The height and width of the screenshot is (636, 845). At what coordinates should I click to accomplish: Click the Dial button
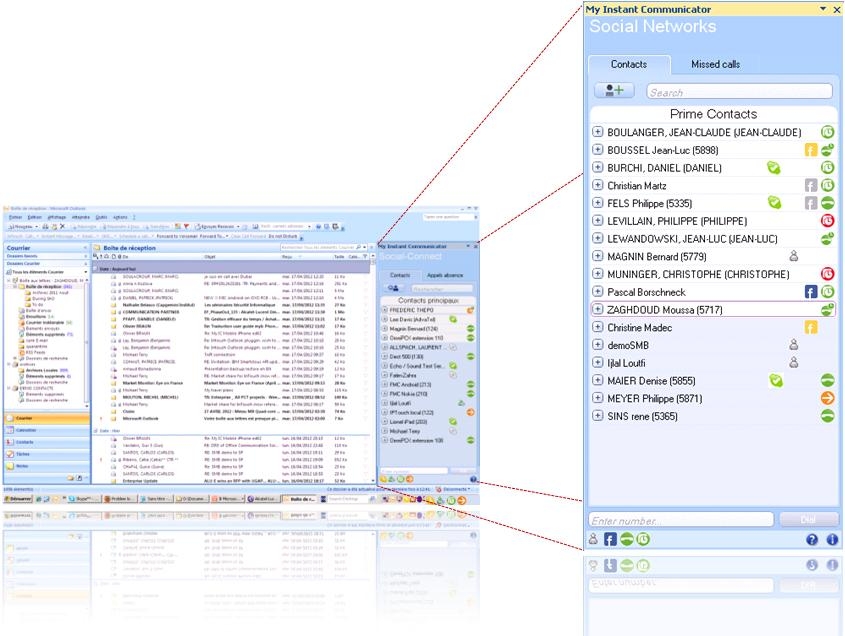click(809, 519)
